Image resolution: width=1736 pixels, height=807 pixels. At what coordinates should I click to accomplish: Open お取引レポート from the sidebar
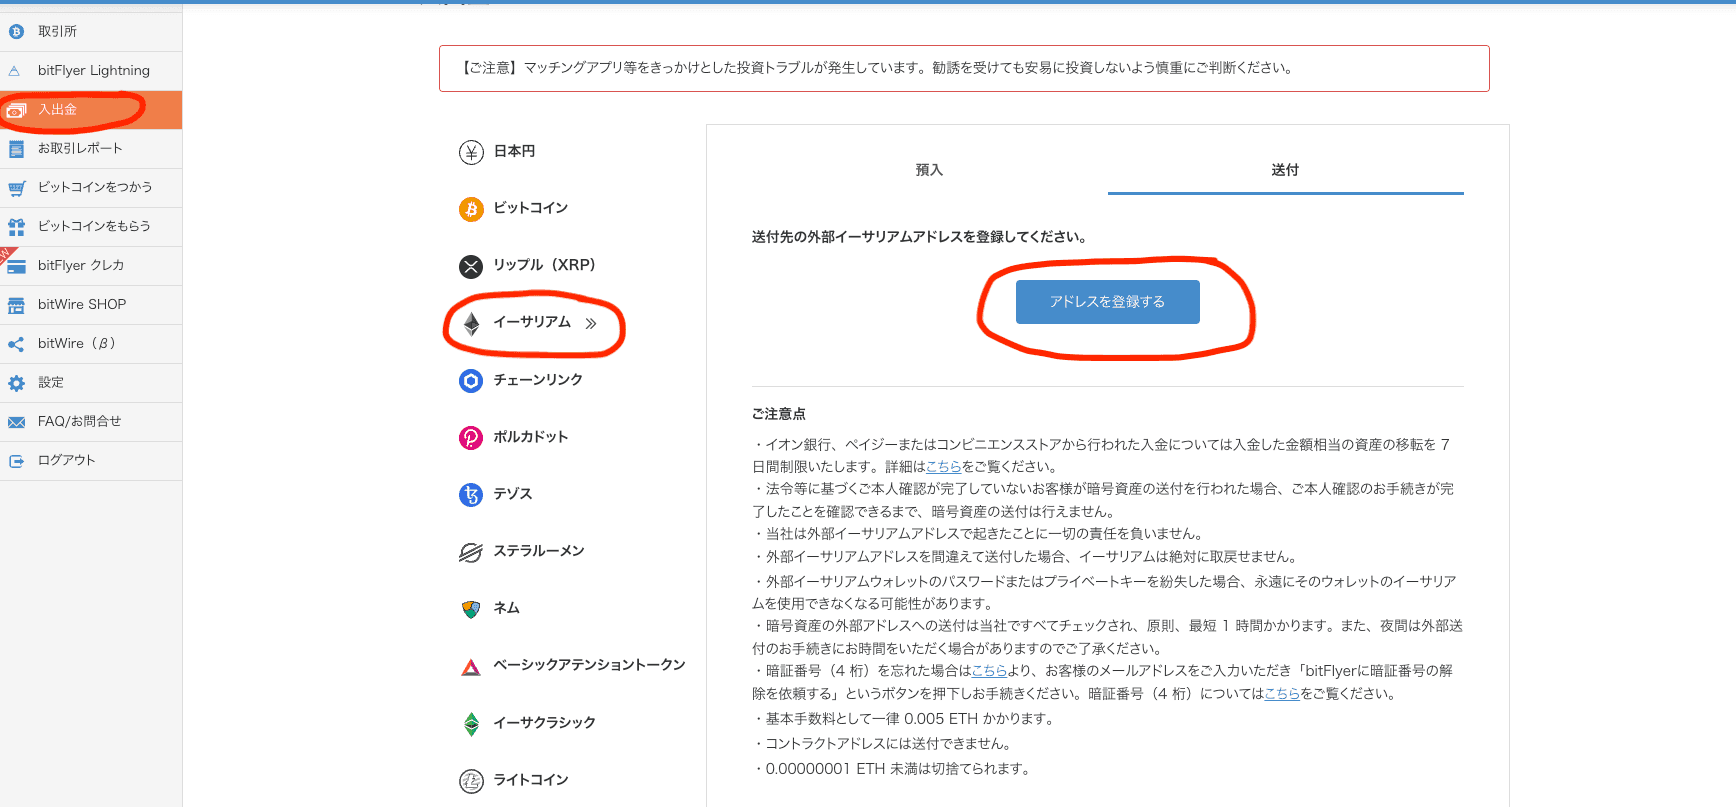(91, 149)
